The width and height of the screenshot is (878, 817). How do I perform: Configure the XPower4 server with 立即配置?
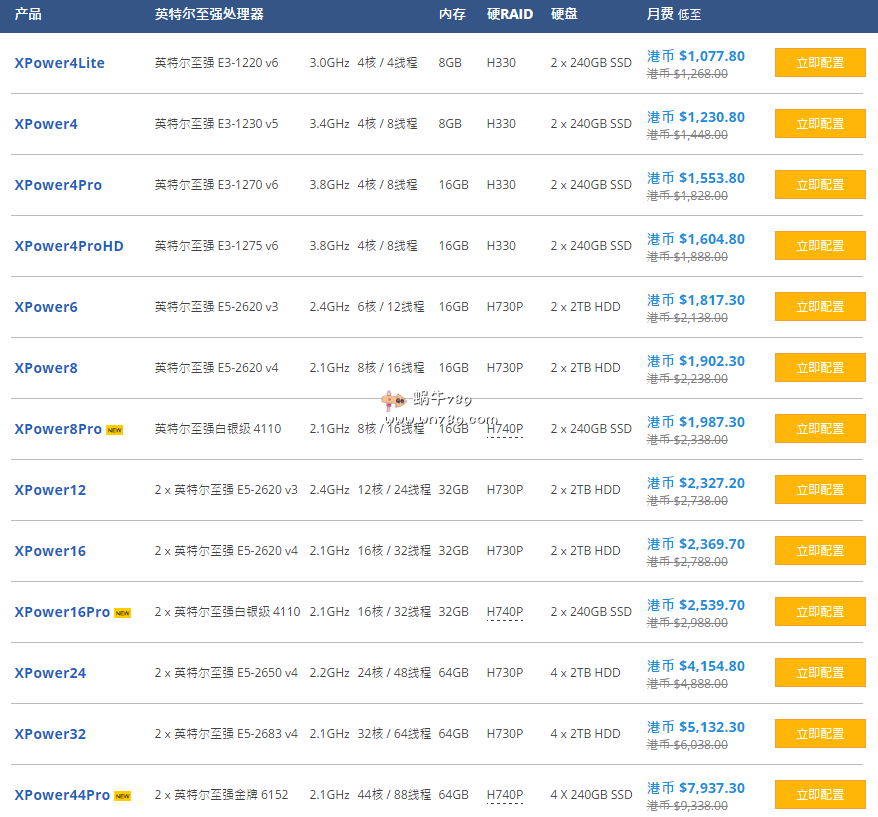click(x=820, y=124)
